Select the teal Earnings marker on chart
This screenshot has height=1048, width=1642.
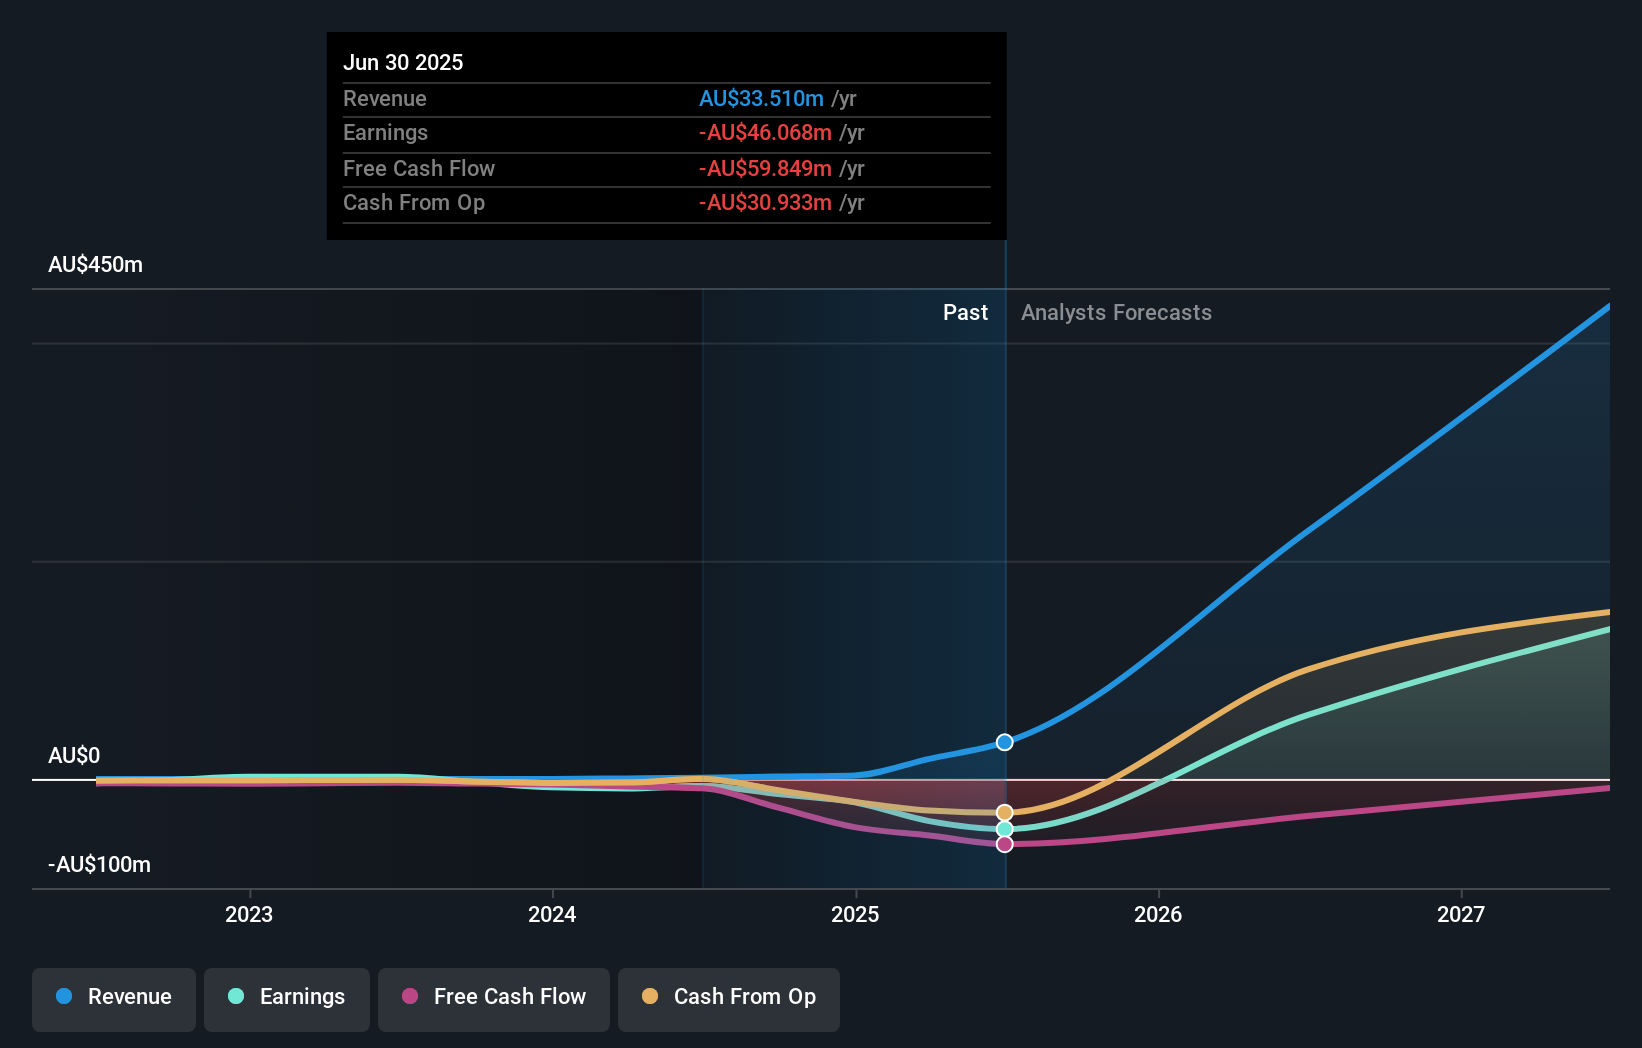click(x=1004, y=828)
